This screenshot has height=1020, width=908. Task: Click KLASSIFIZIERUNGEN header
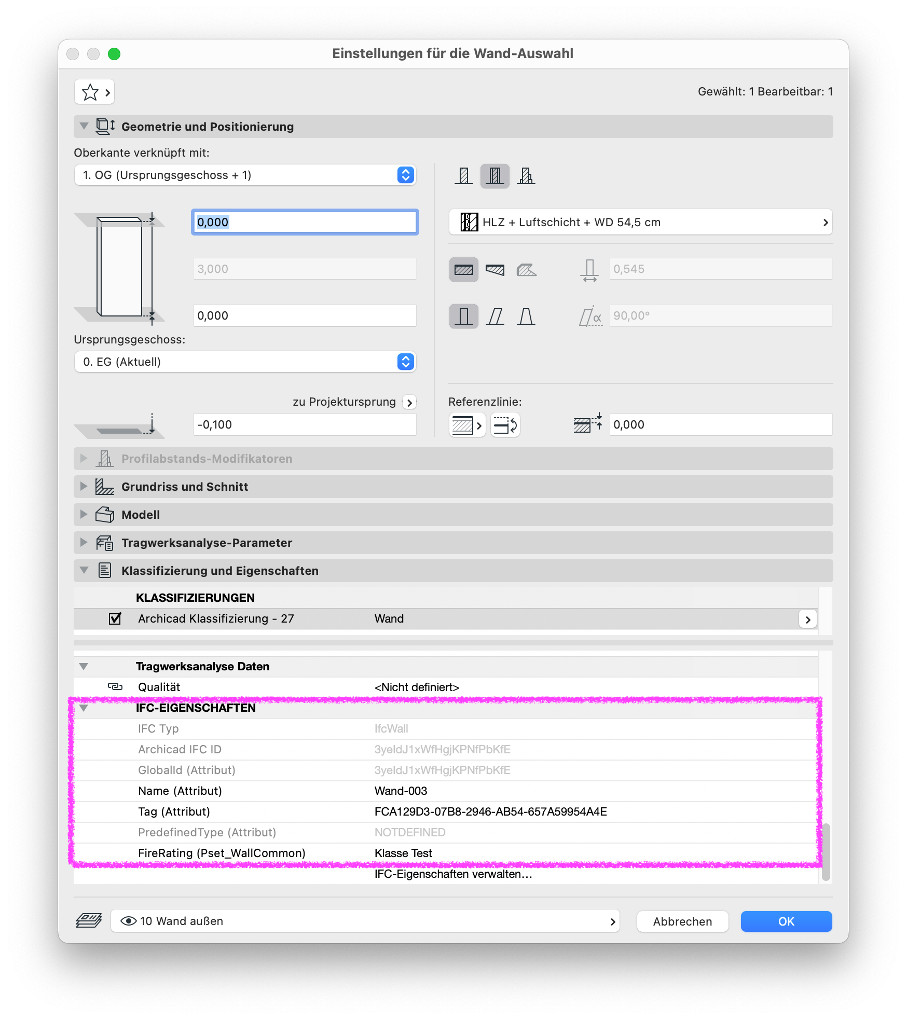click(195, 598)
